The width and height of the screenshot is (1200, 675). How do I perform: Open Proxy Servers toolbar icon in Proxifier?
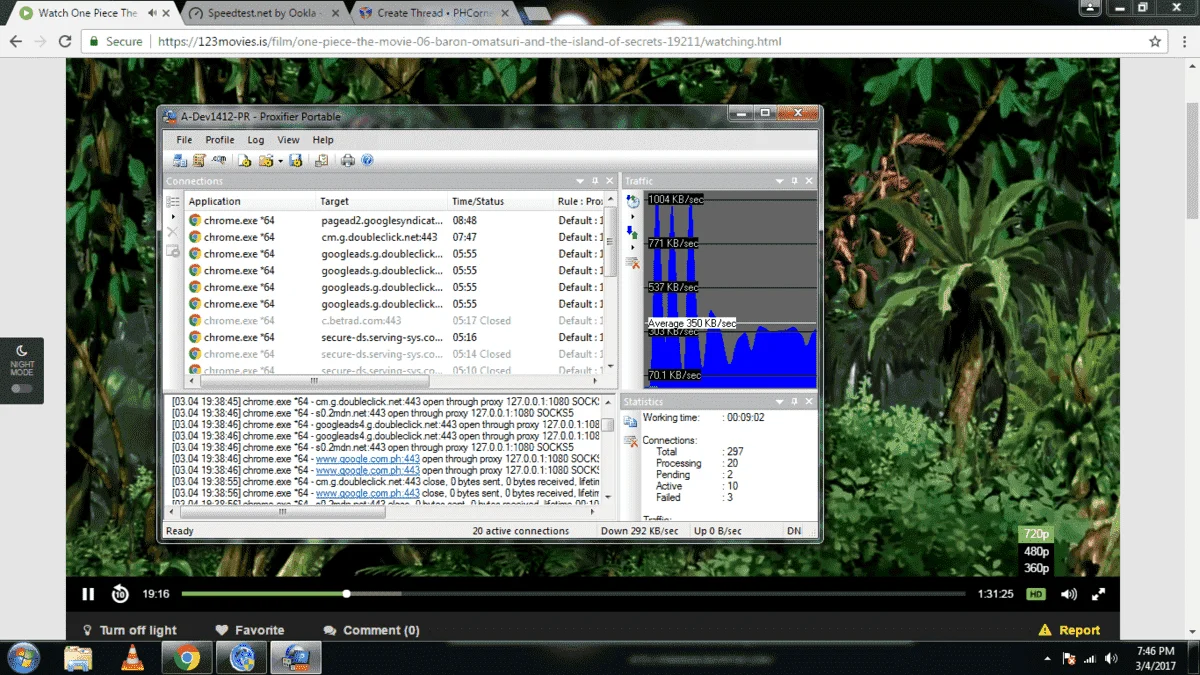[x=180, y=160]
